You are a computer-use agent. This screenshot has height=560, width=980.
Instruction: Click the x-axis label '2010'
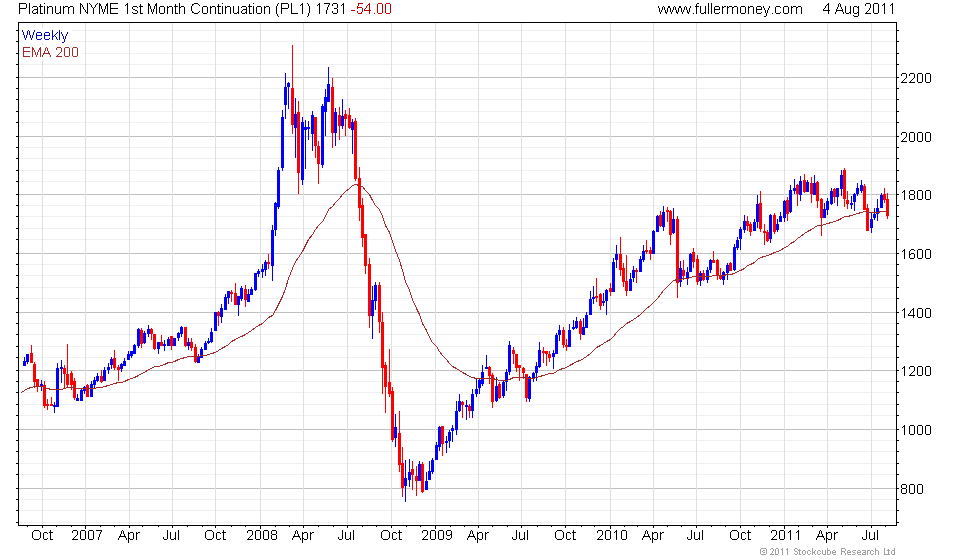pos(611,536)
